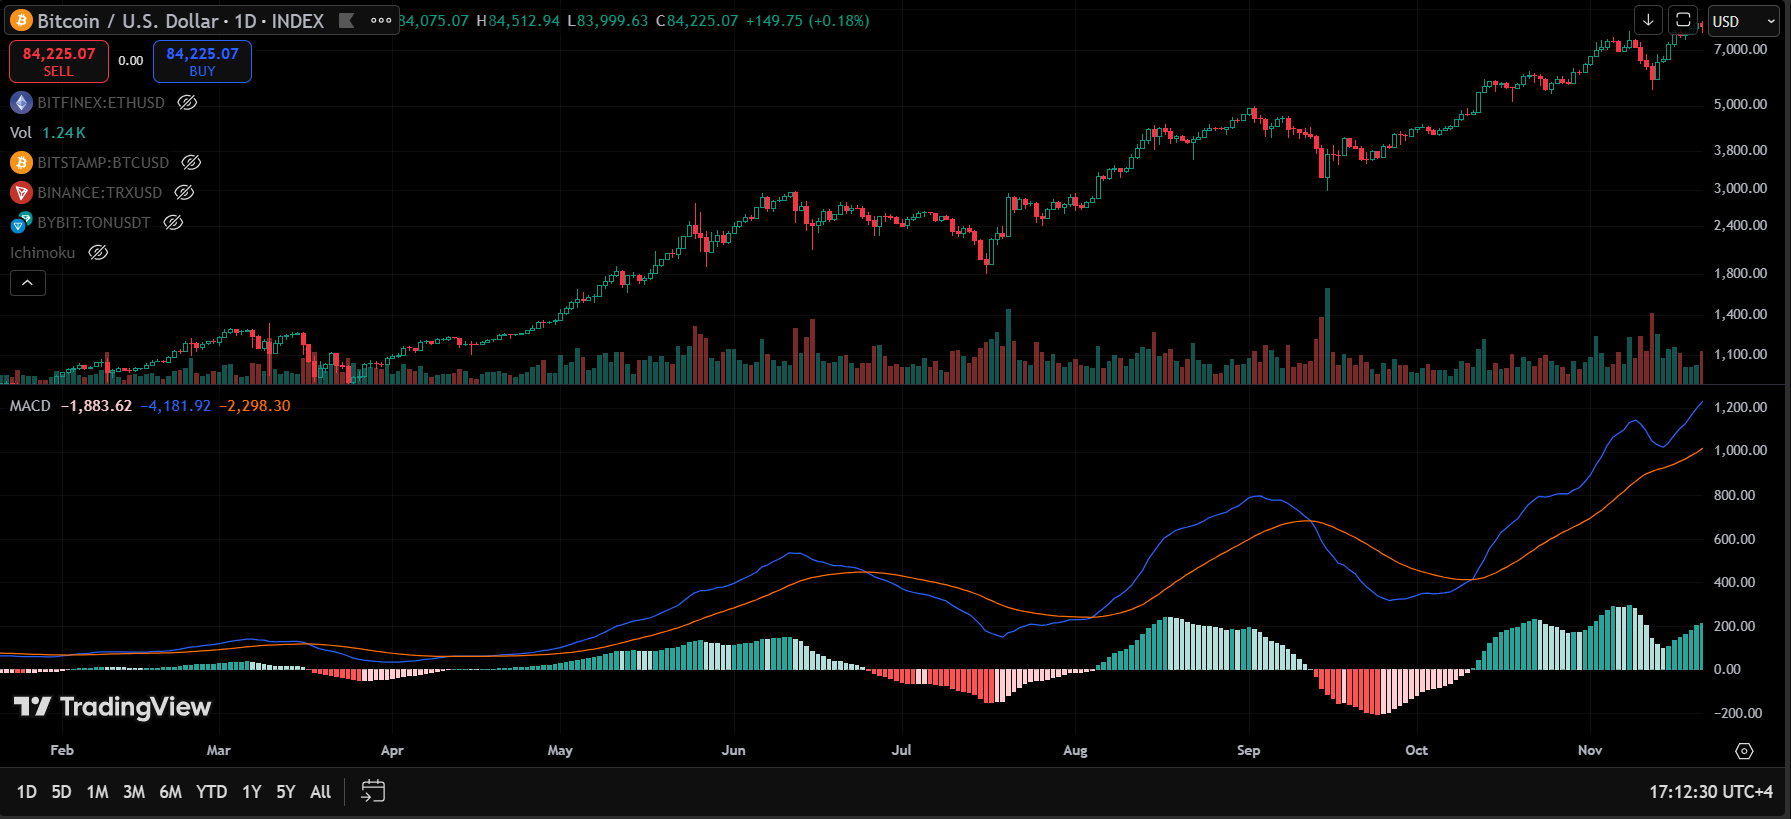Viewport: 1791px width, 819px height.
Task: Collapse the indicator legend with the chevron
Action: [28, 284]
